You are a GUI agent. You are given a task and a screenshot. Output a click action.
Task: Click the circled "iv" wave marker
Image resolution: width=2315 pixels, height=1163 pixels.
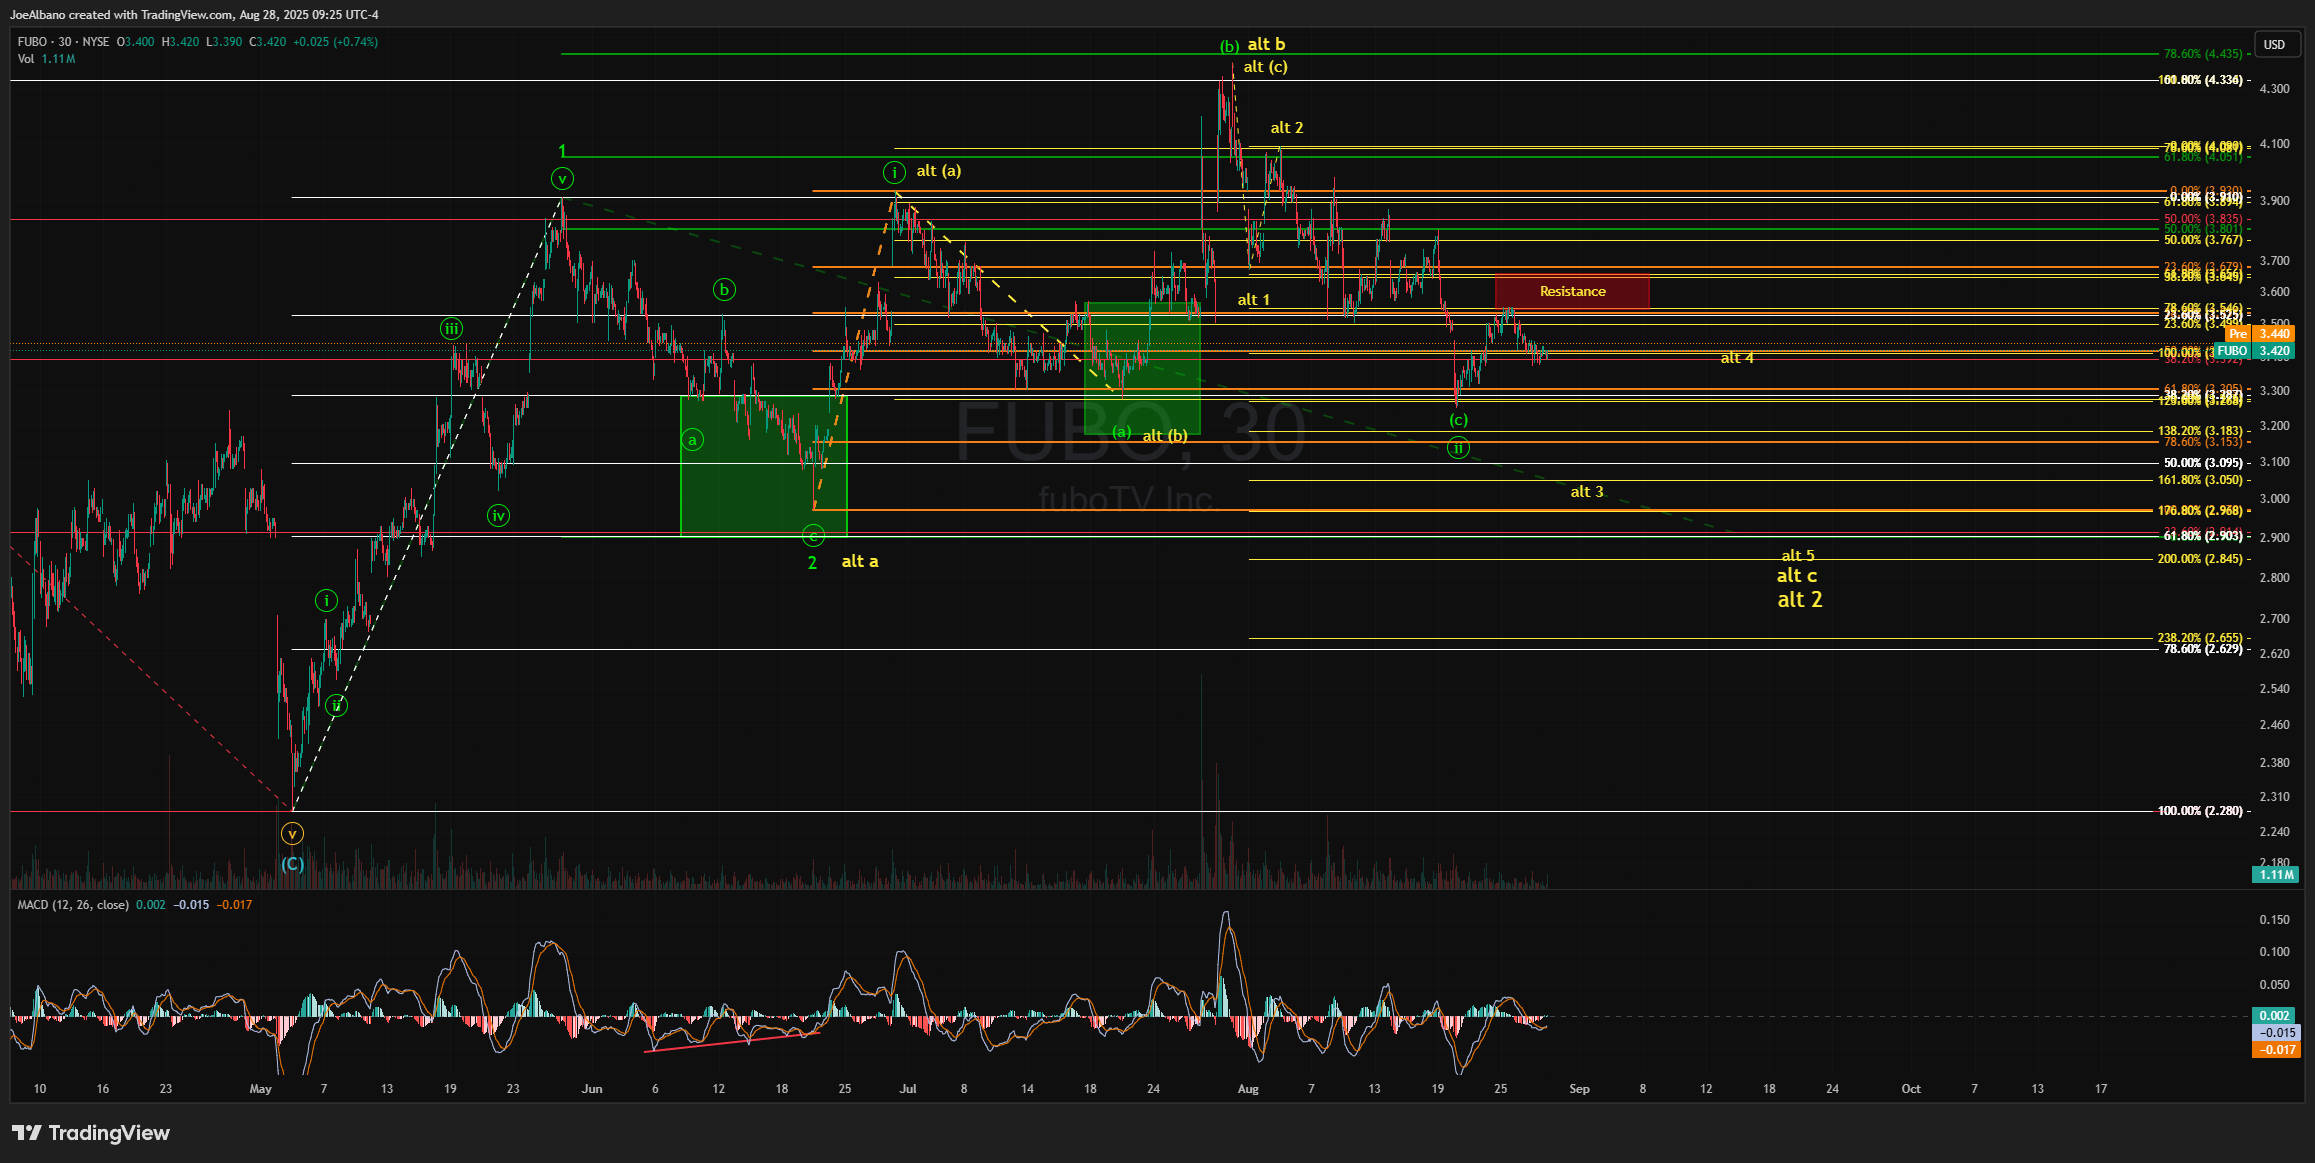click(498, 516)
